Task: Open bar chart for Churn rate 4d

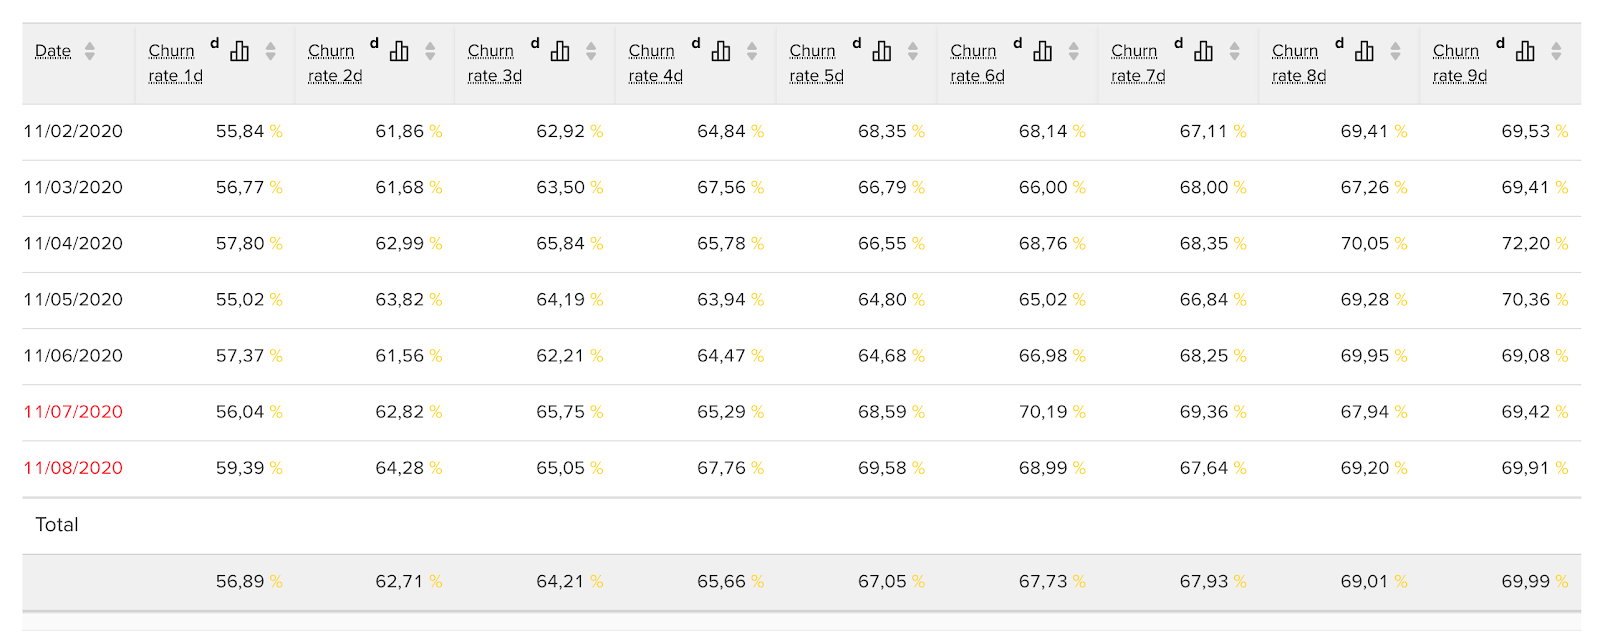Action: pos(721,51)
